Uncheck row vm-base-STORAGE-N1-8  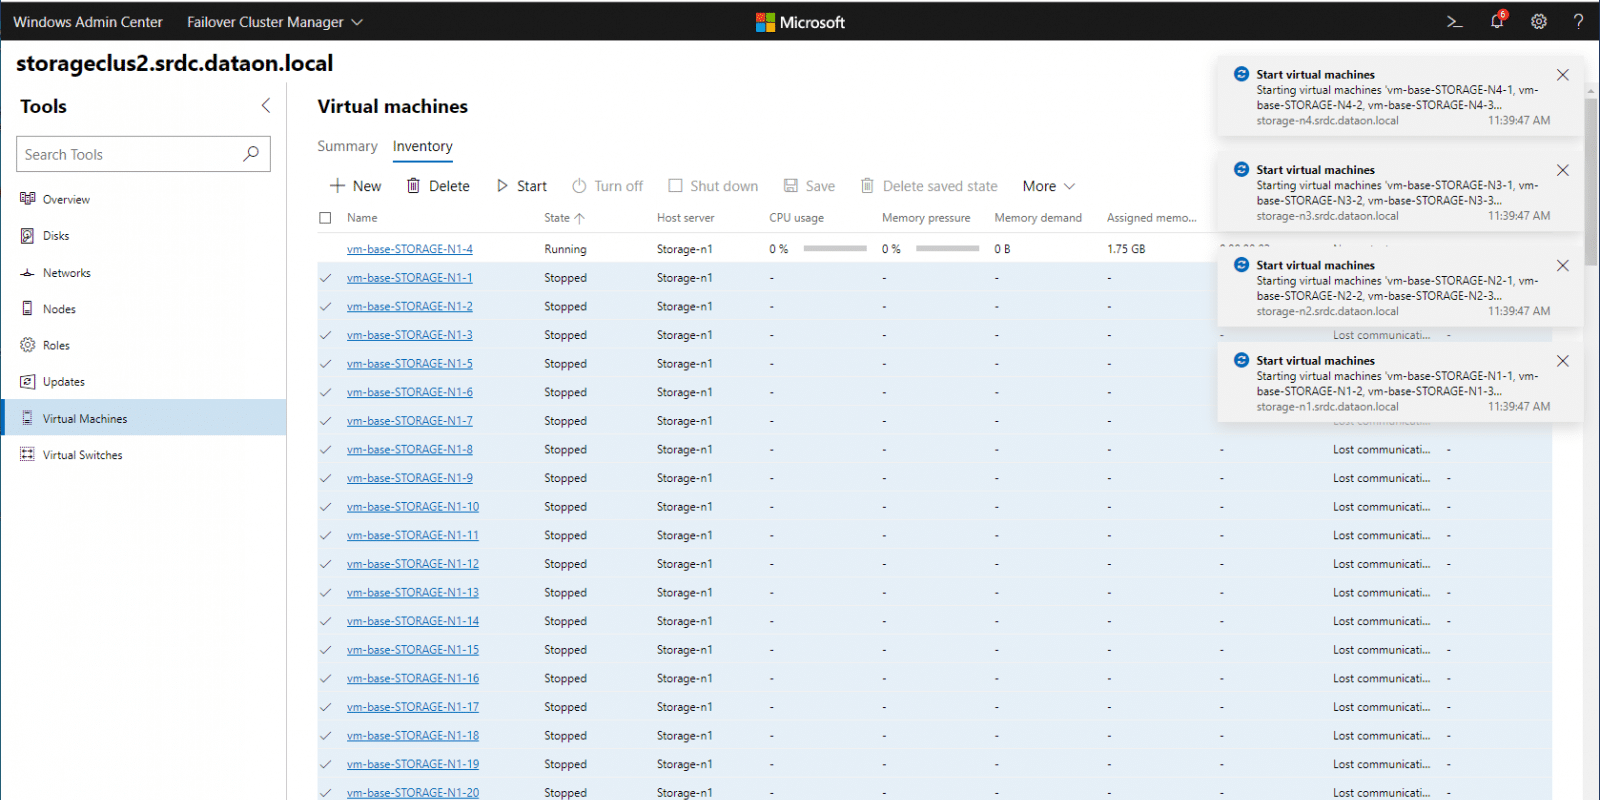click(x=325, y=450)
